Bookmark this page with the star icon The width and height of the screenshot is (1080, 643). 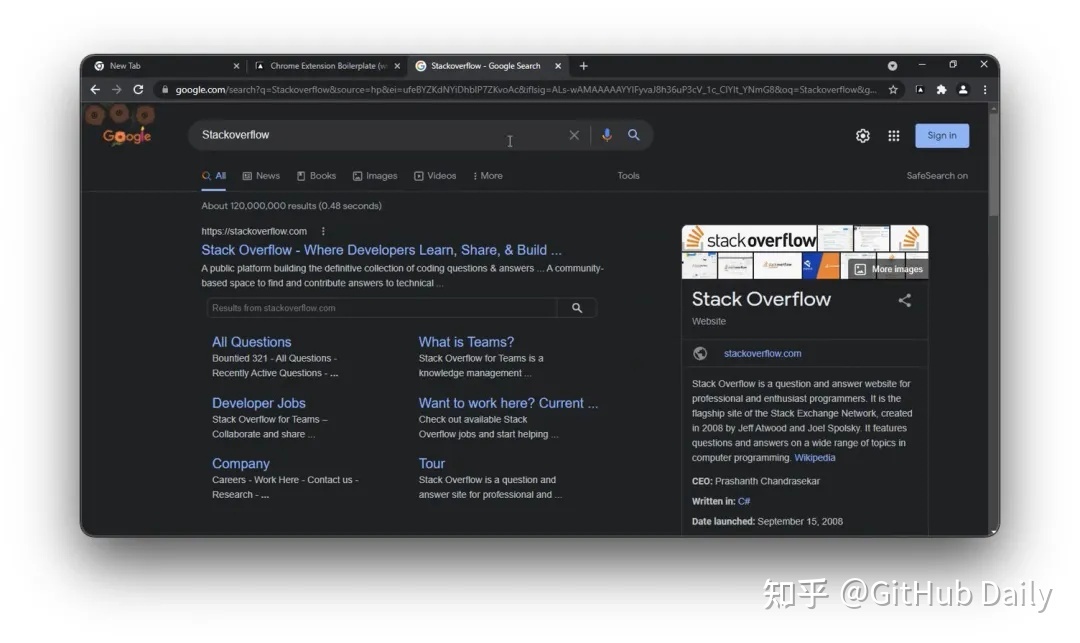point(893,89)
